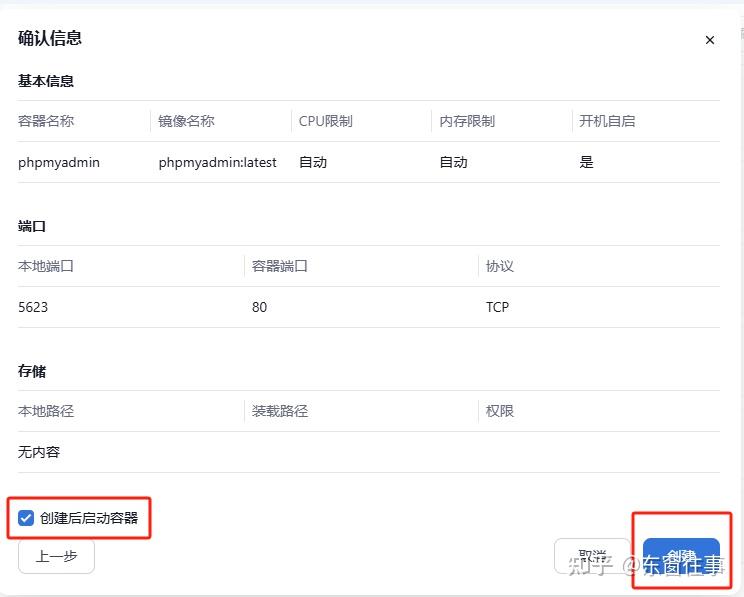Toggle 创建后启动容器 checkbox
This screenshot has width=744, height=597.
[x=26, y=518]
